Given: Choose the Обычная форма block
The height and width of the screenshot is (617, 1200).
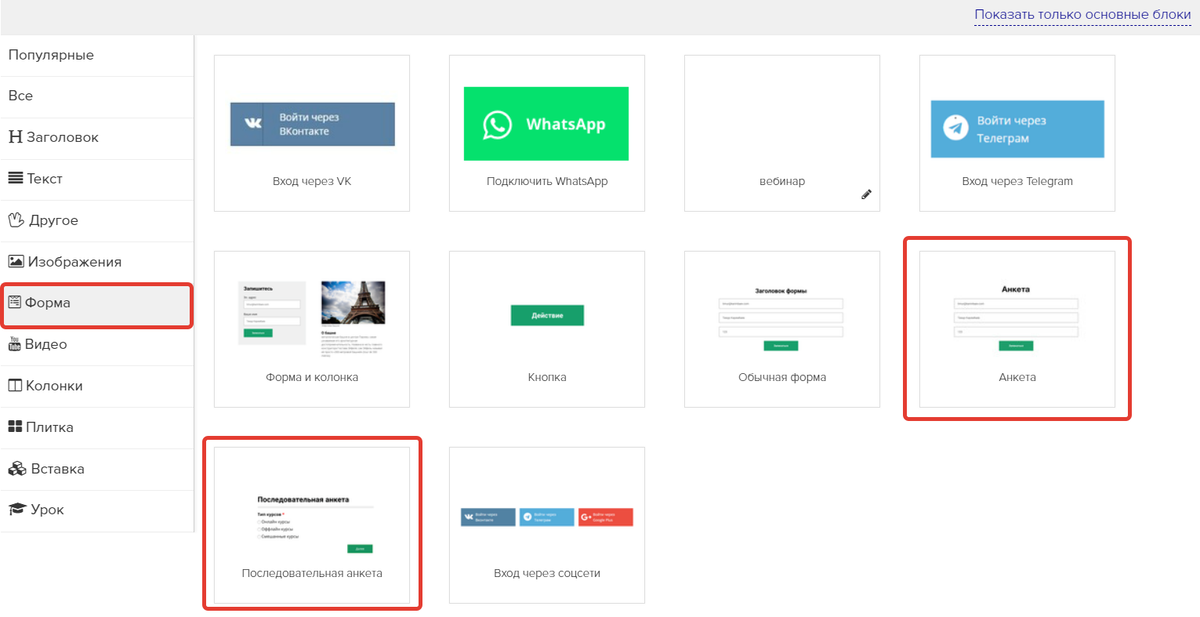Looking at the screenshot, I should tap(782, 329).
